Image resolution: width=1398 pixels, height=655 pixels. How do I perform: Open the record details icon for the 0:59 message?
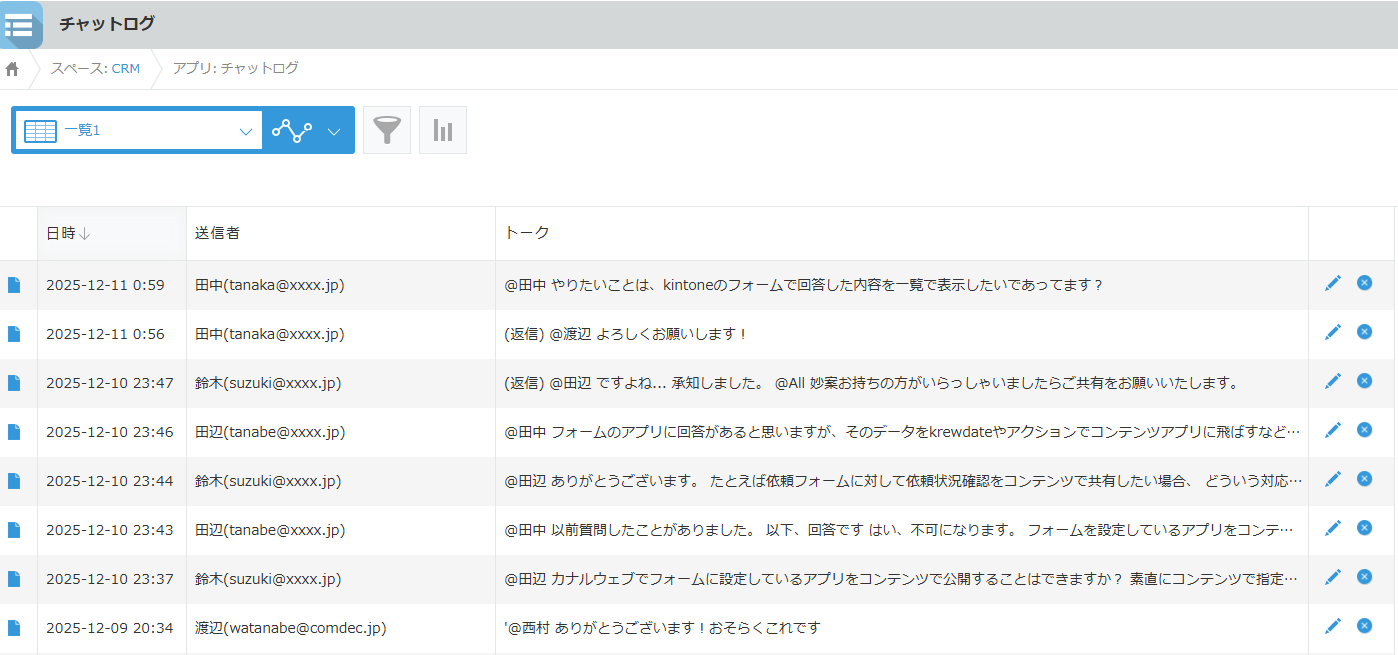tap(16, 284)
